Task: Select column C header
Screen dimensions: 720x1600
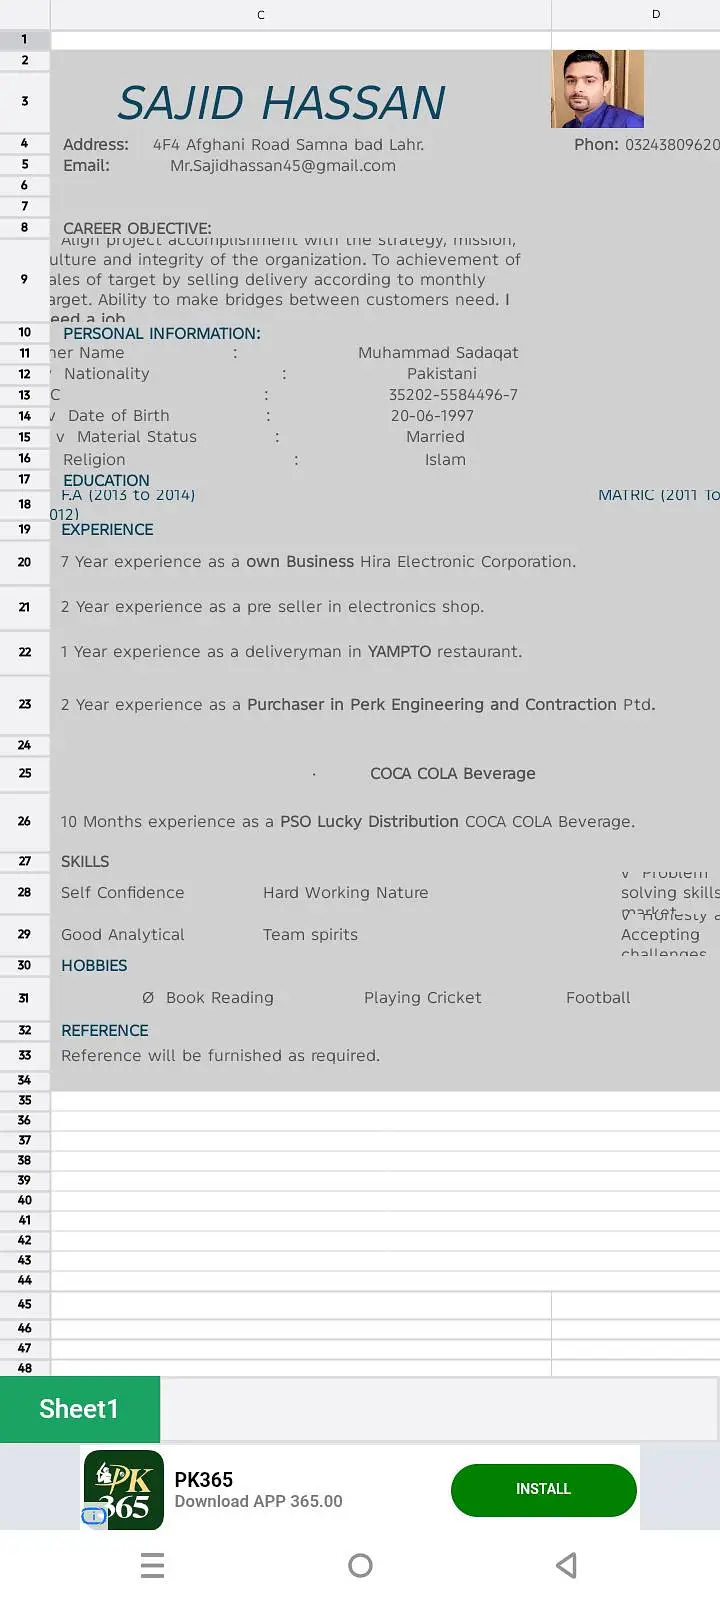Action: (261, 15)
